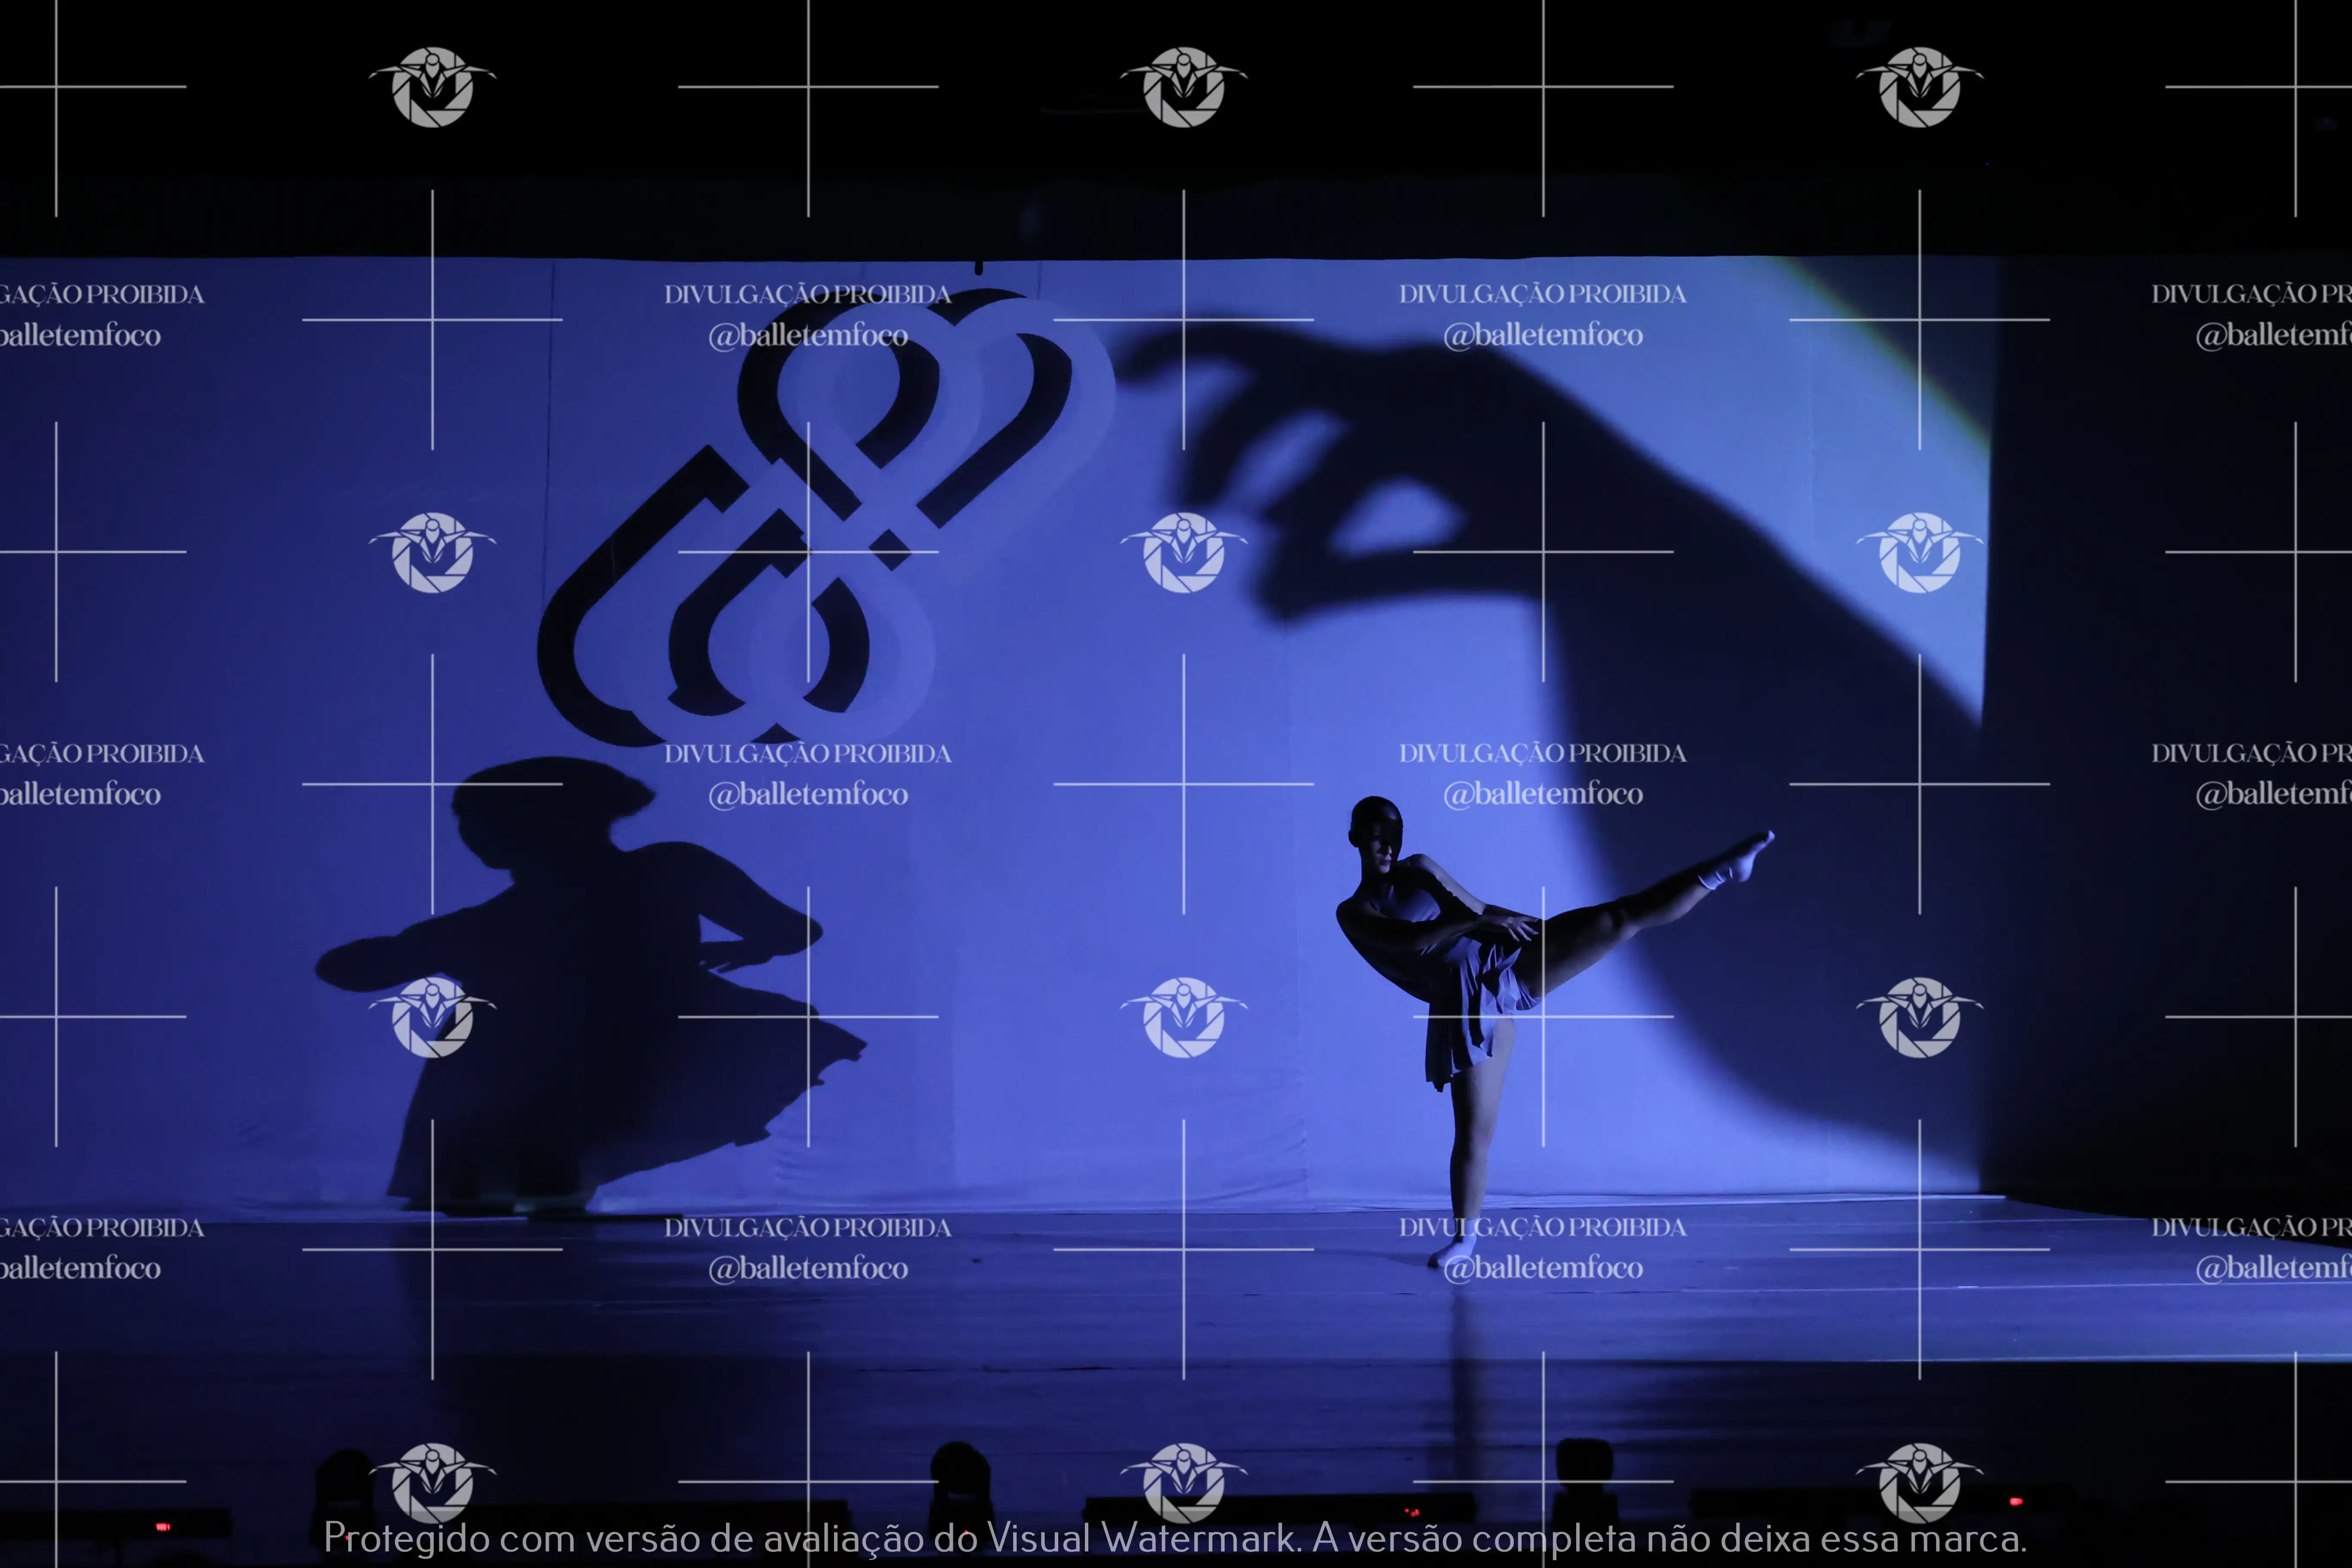
Task: Click the @balletemfoco text just above the dancer's head
Action: 1543,794
